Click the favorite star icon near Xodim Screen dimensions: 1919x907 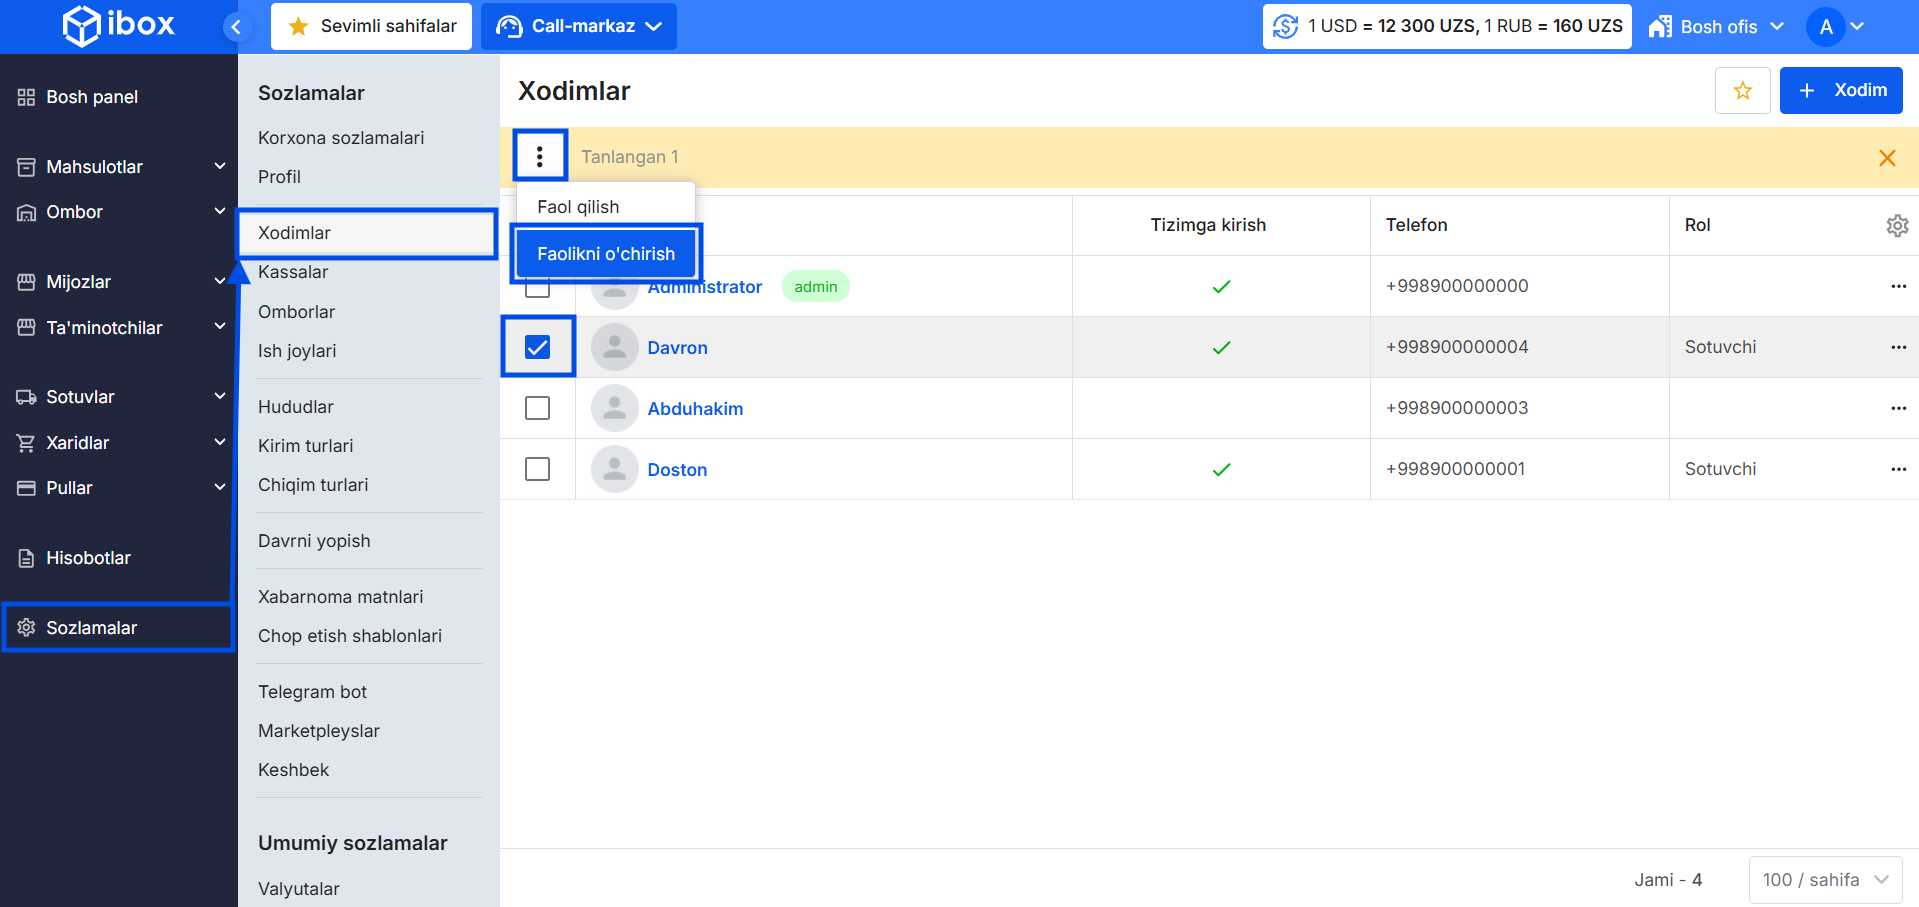point(1742,91)
